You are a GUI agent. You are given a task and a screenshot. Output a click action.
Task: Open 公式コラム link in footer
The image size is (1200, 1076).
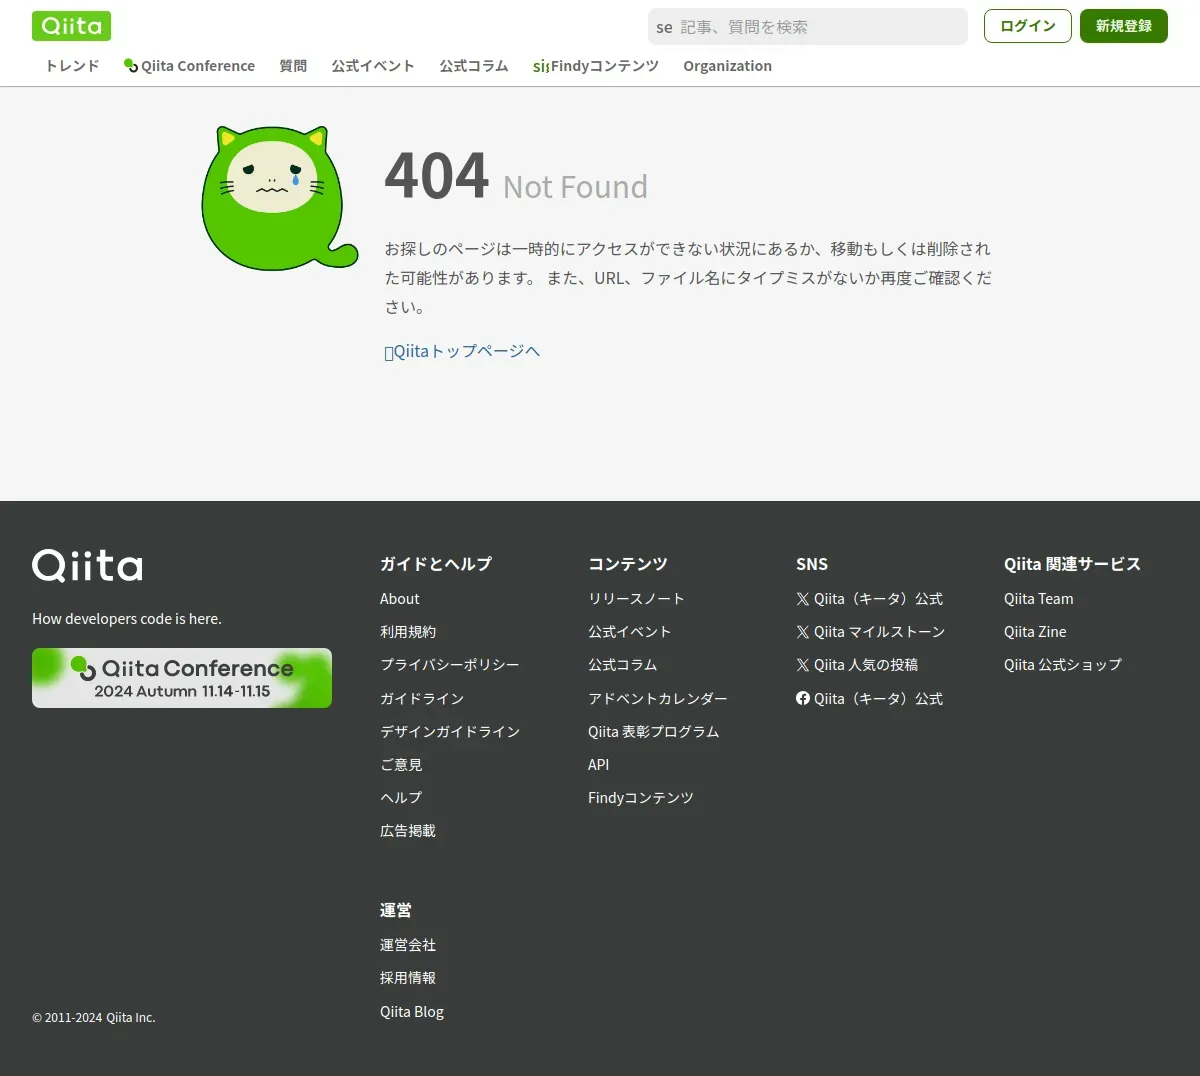623,665
